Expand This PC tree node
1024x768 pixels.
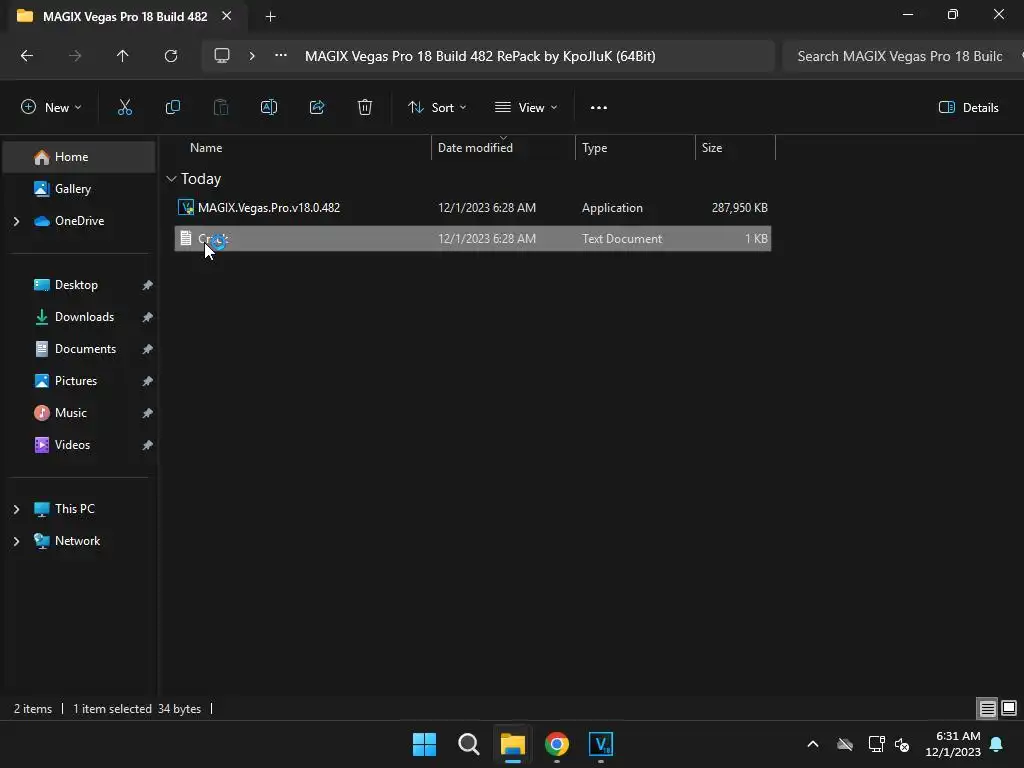click(16, 509)
